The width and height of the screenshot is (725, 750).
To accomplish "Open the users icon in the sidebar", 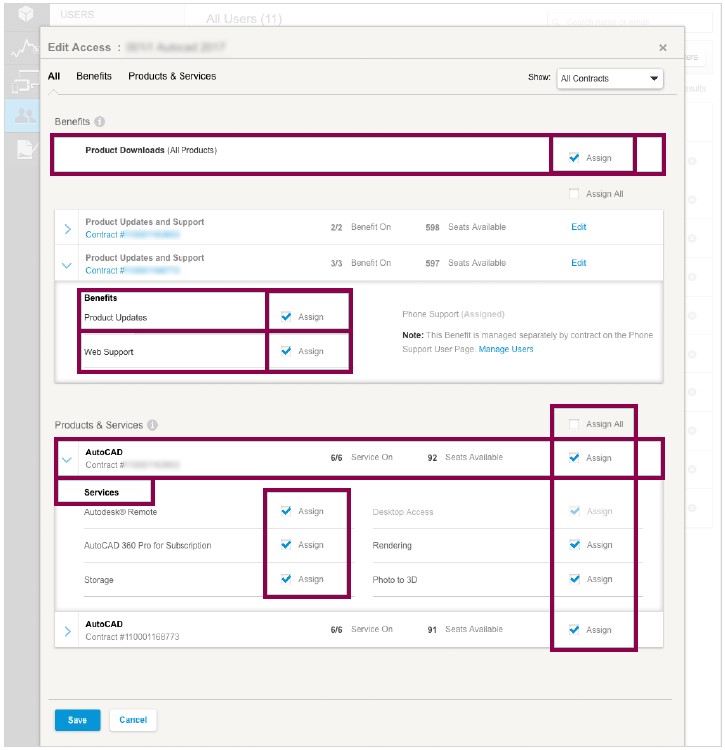I will tap(25, 116).
